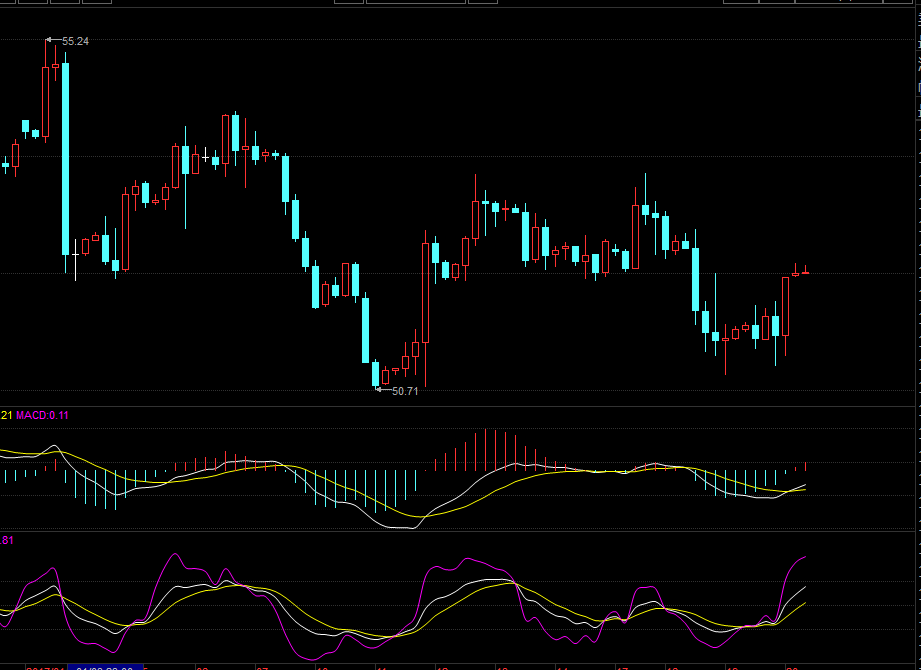Click the magenta J line peak at the bottom panel's right end
This screenshot has width=921, height=670.
[x=803, y=556]
